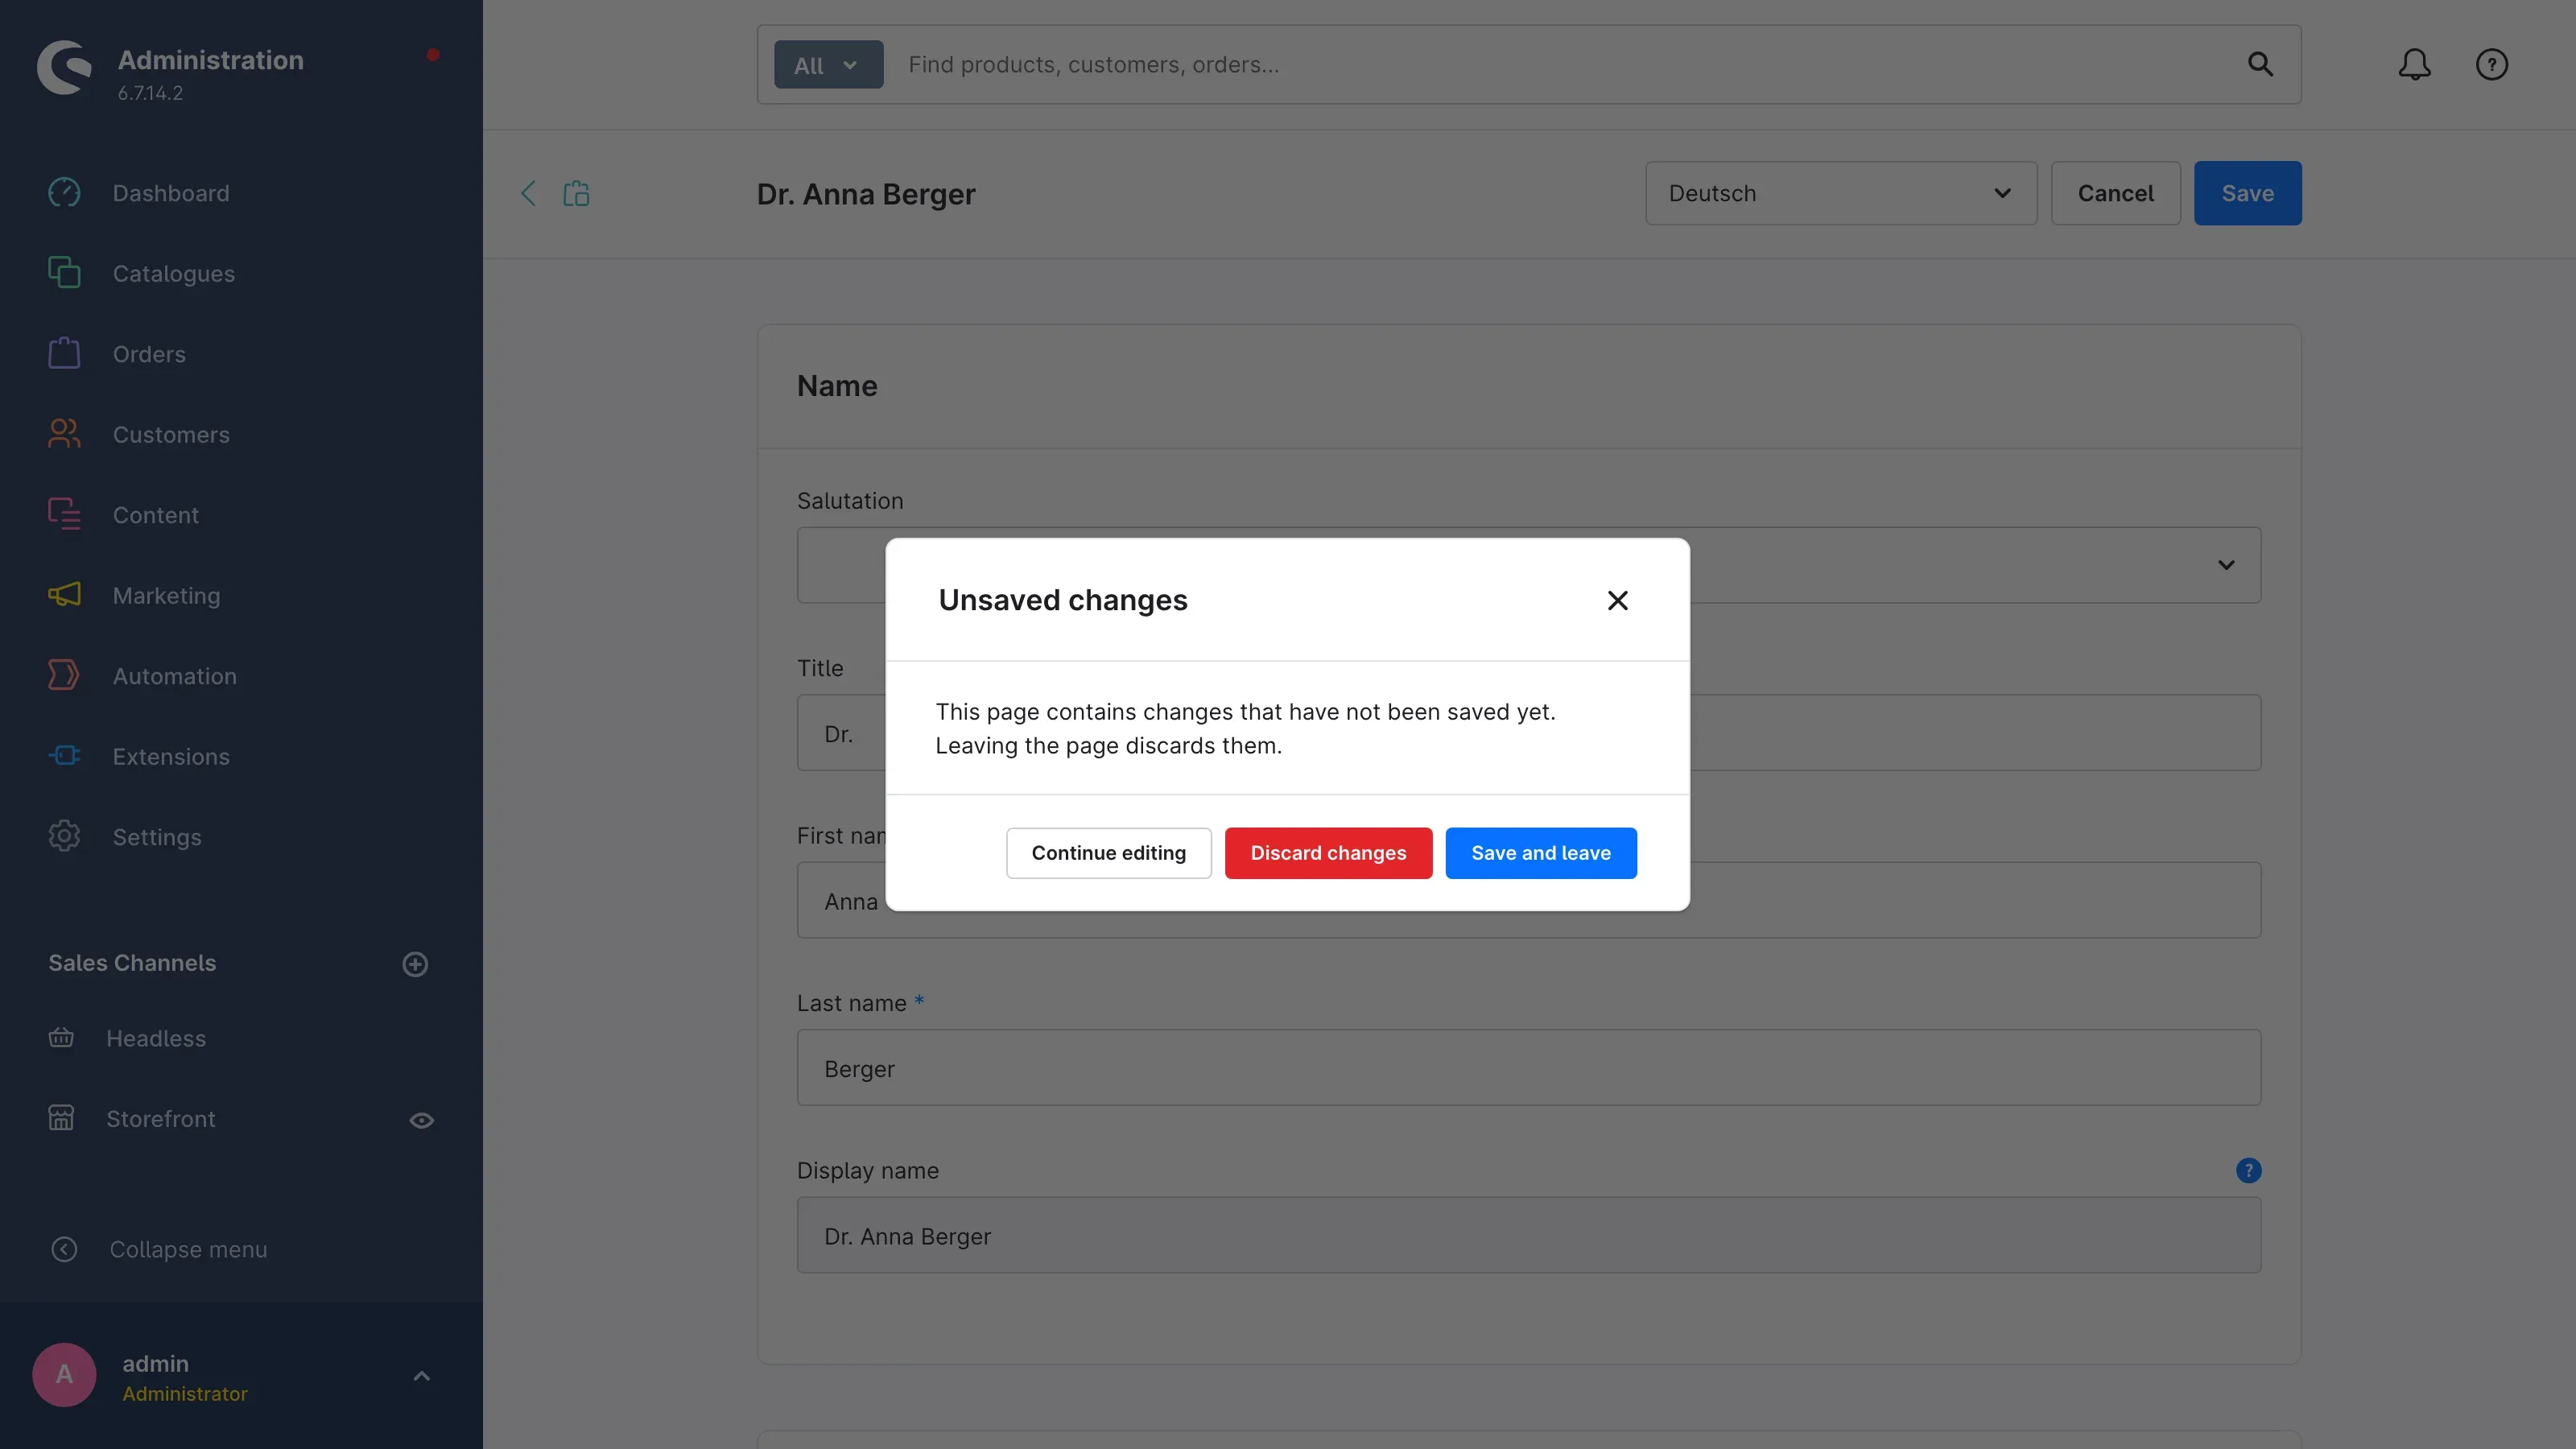This screenshot has height=1449, width=2576.
Task: Select the Storefront sales channel
Action: coord(161,1118)
